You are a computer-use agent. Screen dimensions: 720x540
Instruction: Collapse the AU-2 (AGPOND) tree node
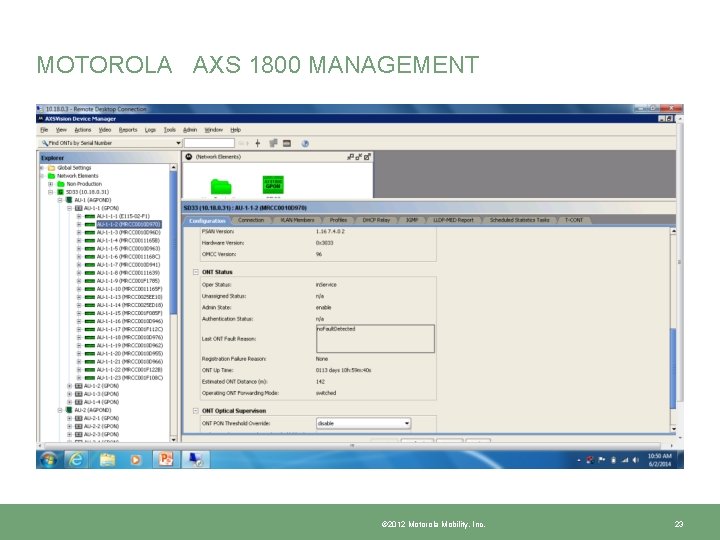60,410
